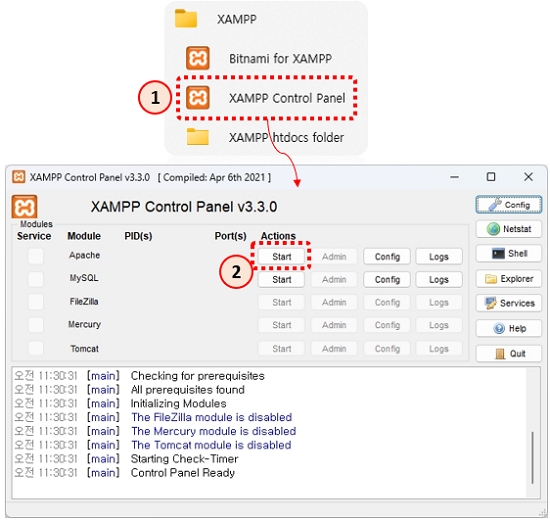Click the Tomcat Logs button

[439, 349]
